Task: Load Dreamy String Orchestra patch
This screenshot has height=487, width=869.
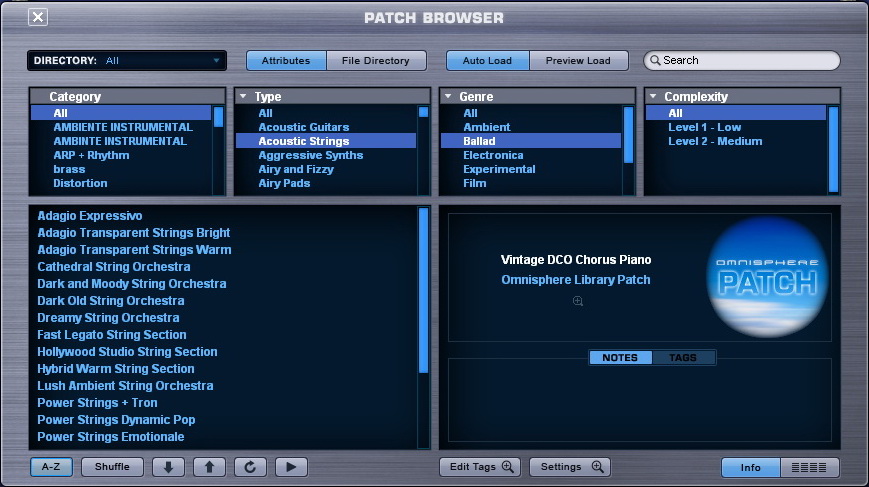Action: coord(108,317)
